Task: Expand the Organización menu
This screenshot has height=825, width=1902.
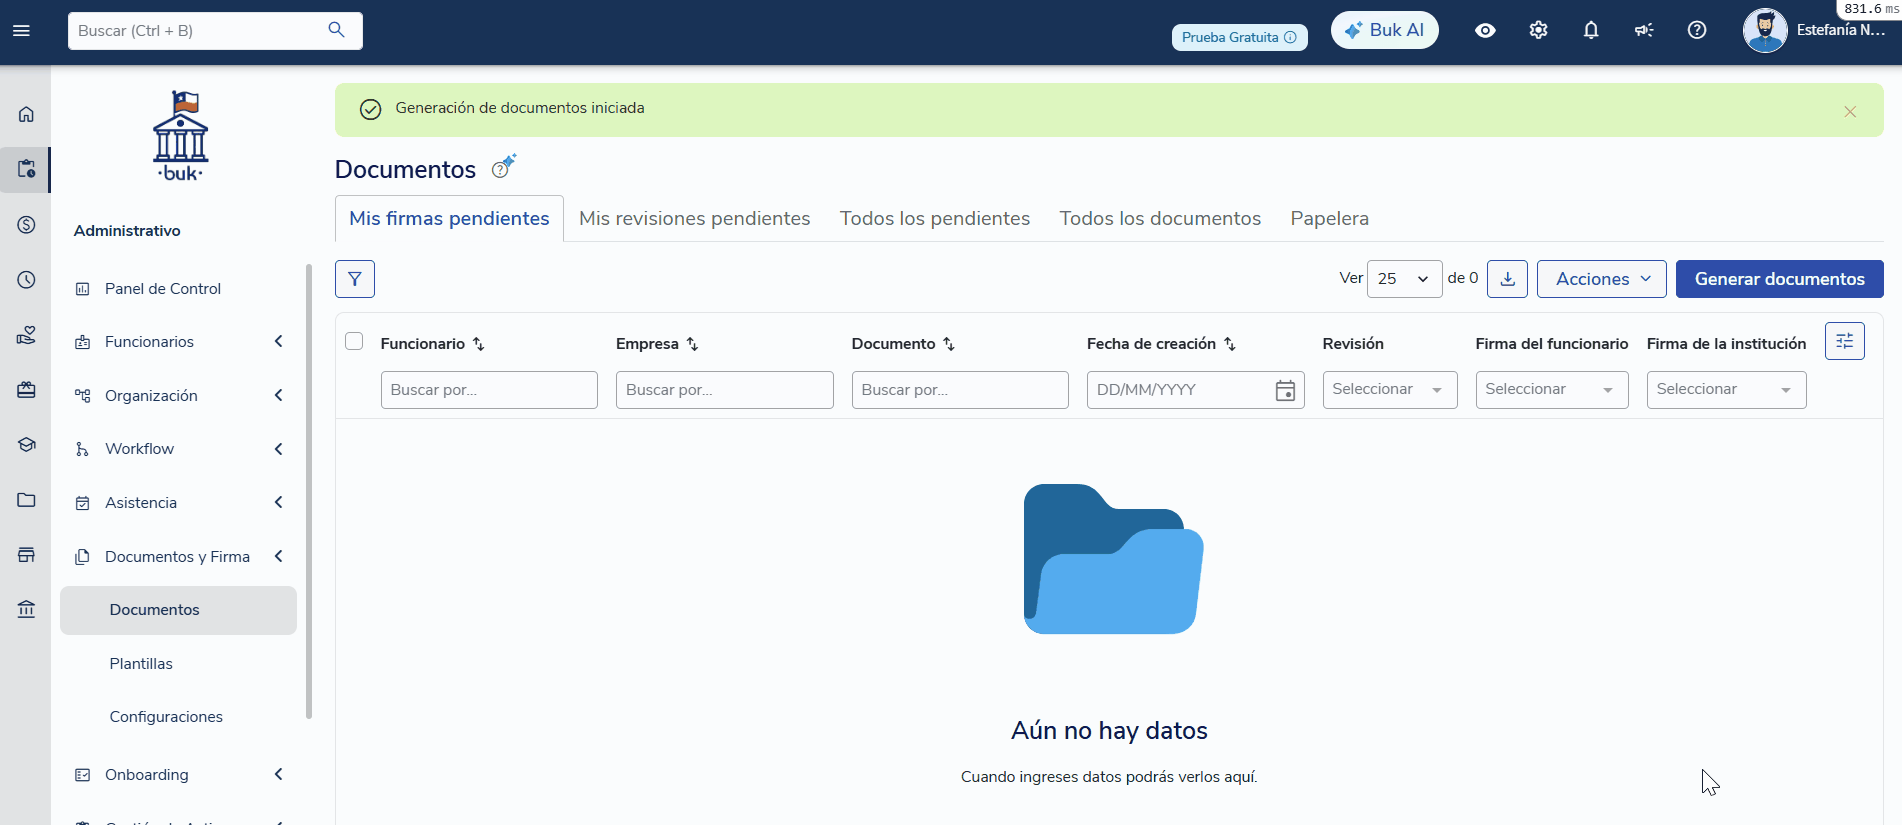Action: click(179, 396)
